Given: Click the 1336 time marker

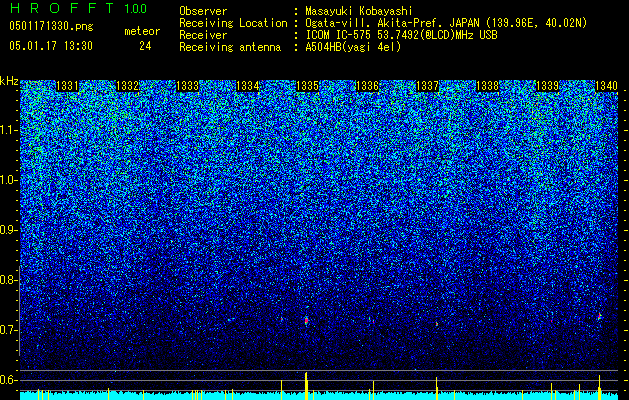Looking at the screenshot, I should [x=367, y=86].
